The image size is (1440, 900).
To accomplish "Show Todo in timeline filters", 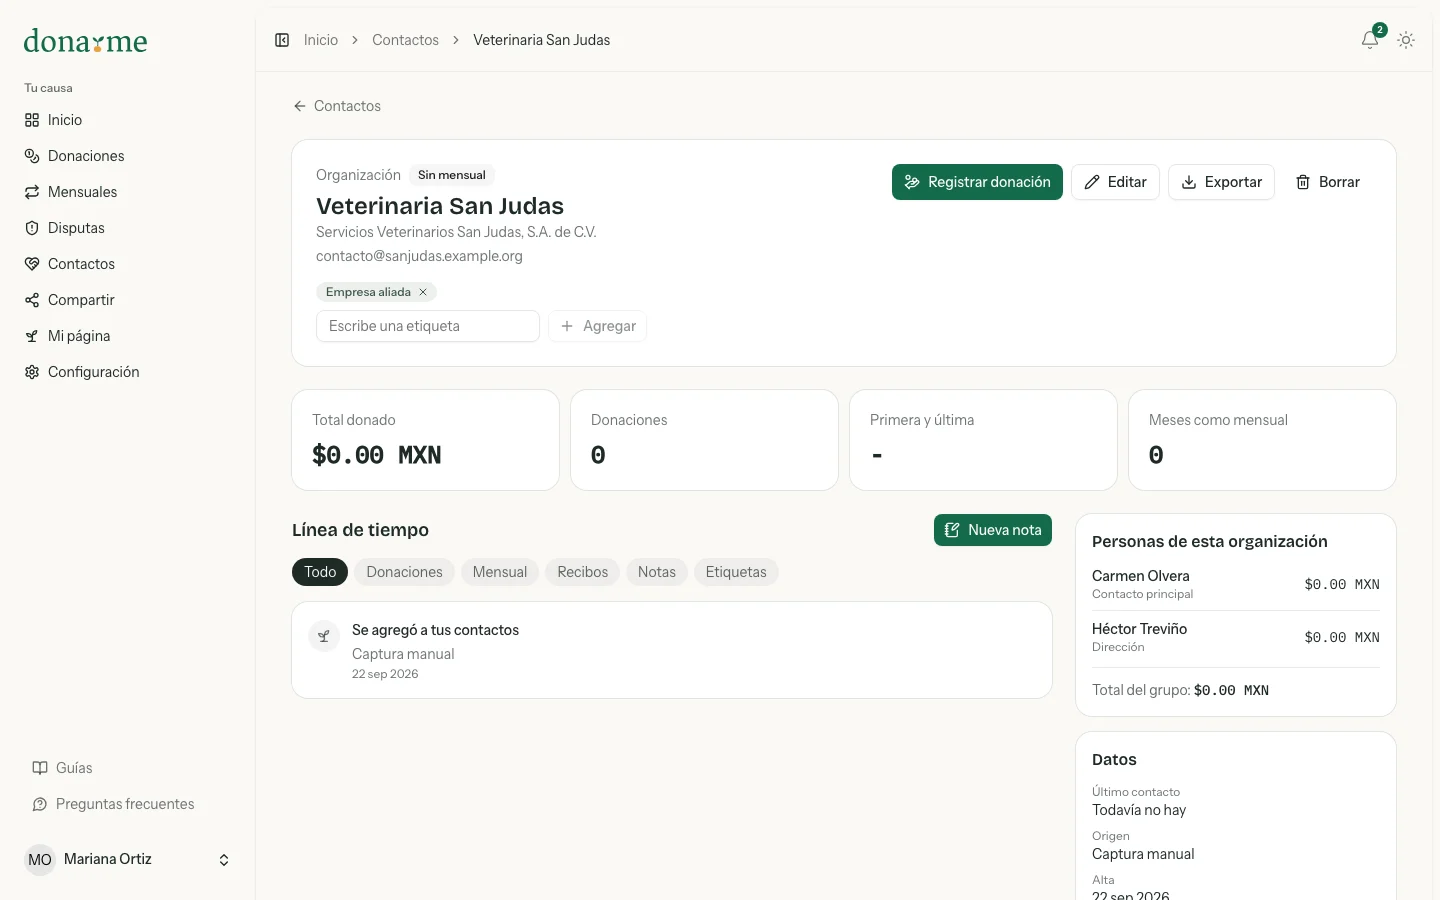I will 320,572.
